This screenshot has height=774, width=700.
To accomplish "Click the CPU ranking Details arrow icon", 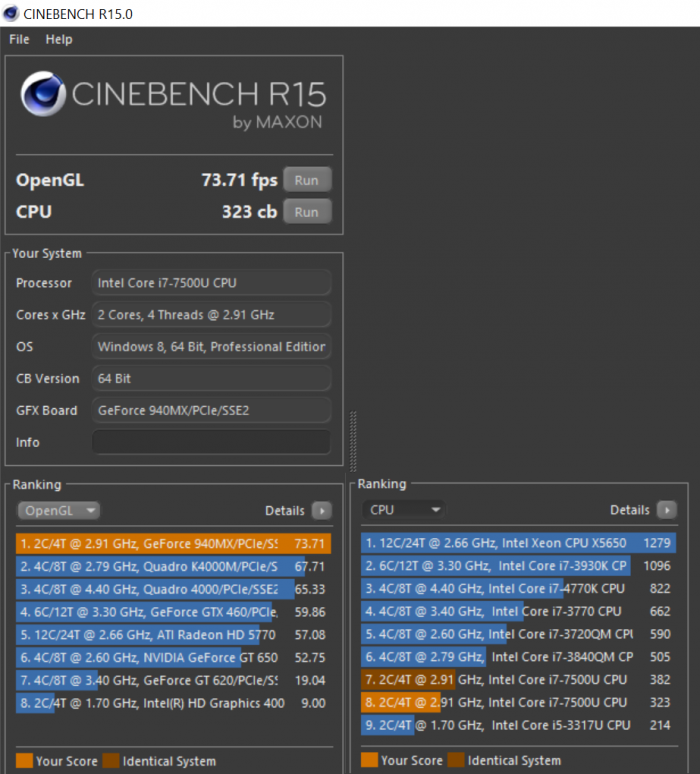I will (x=666, y=510).
